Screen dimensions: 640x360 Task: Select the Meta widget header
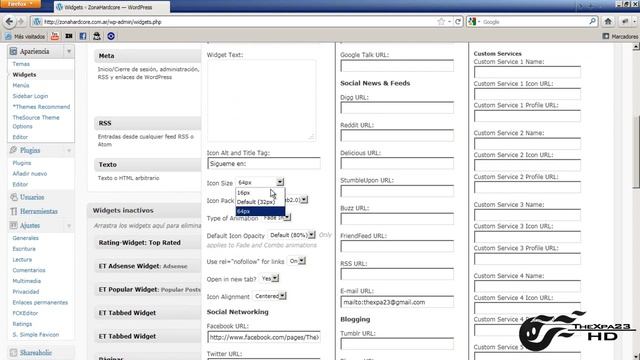coord(148,56)
